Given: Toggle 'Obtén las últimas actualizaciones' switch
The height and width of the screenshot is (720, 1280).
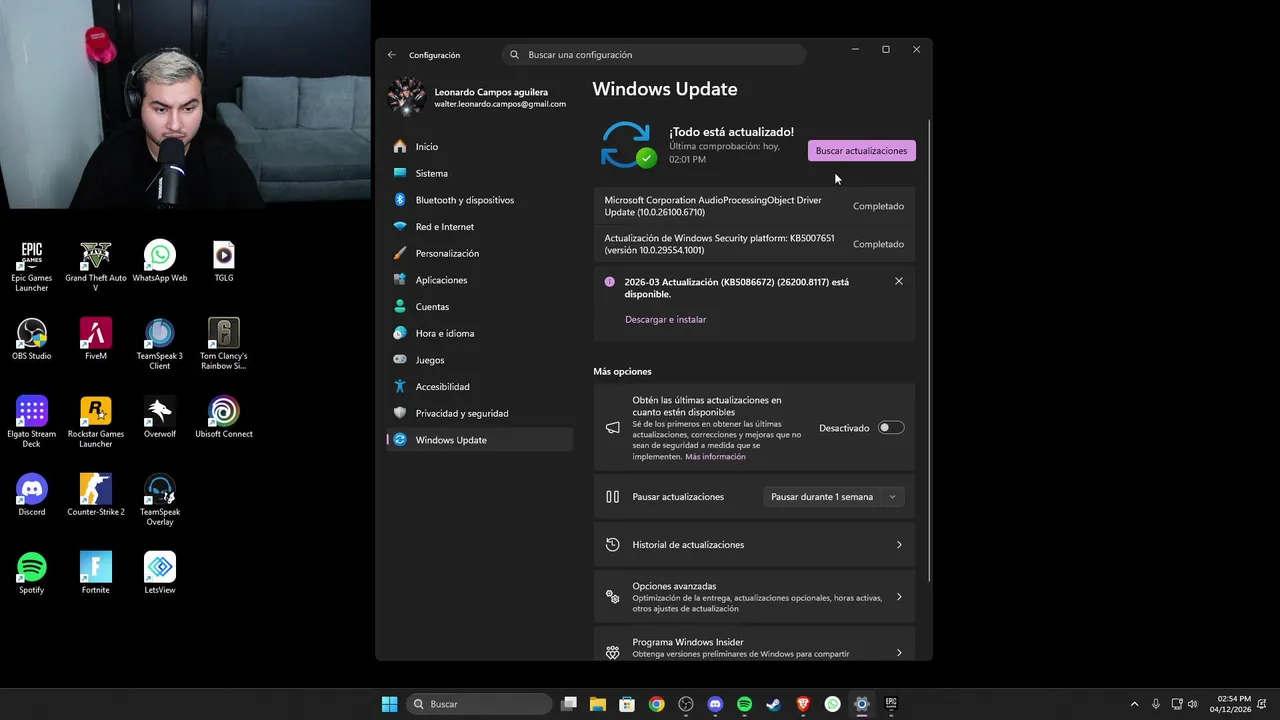Looking at the screenshot, I should 891,428.
